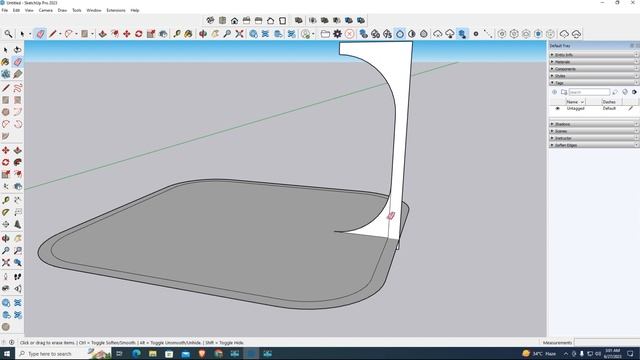Select the Arc tool in top toolbar
Screen dimensions: 640x360
[x=69, y=34]
